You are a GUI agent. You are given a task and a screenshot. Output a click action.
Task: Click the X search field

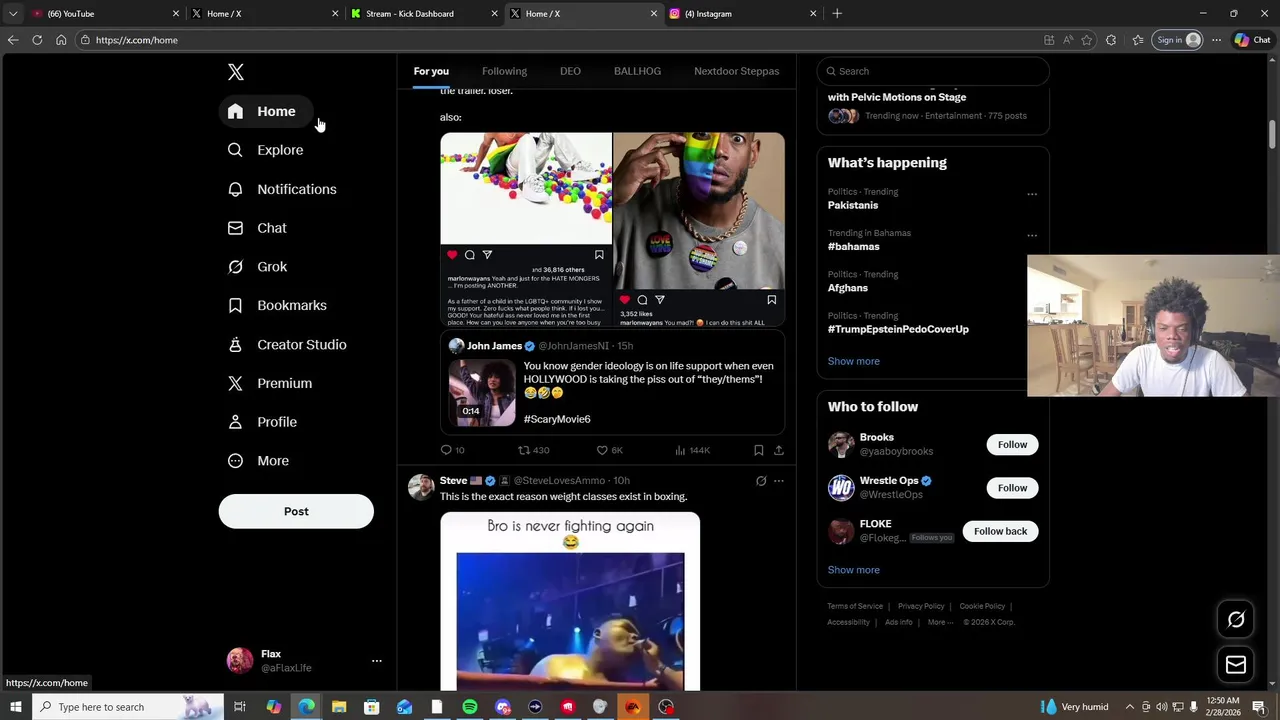point(933,71)
